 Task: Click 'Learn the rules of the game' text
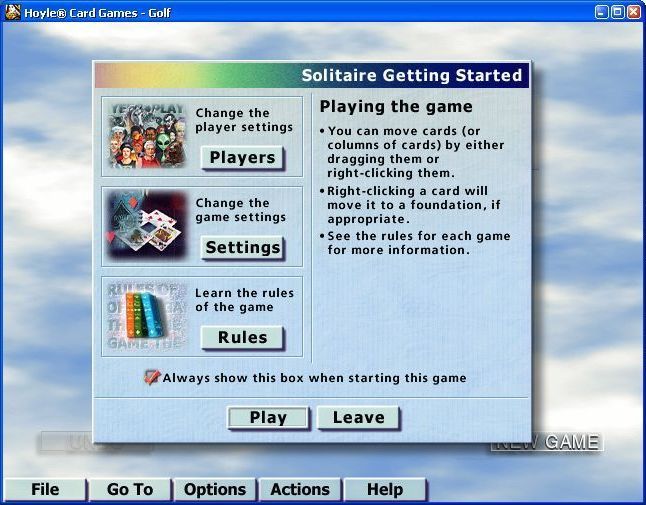point(244,300)
